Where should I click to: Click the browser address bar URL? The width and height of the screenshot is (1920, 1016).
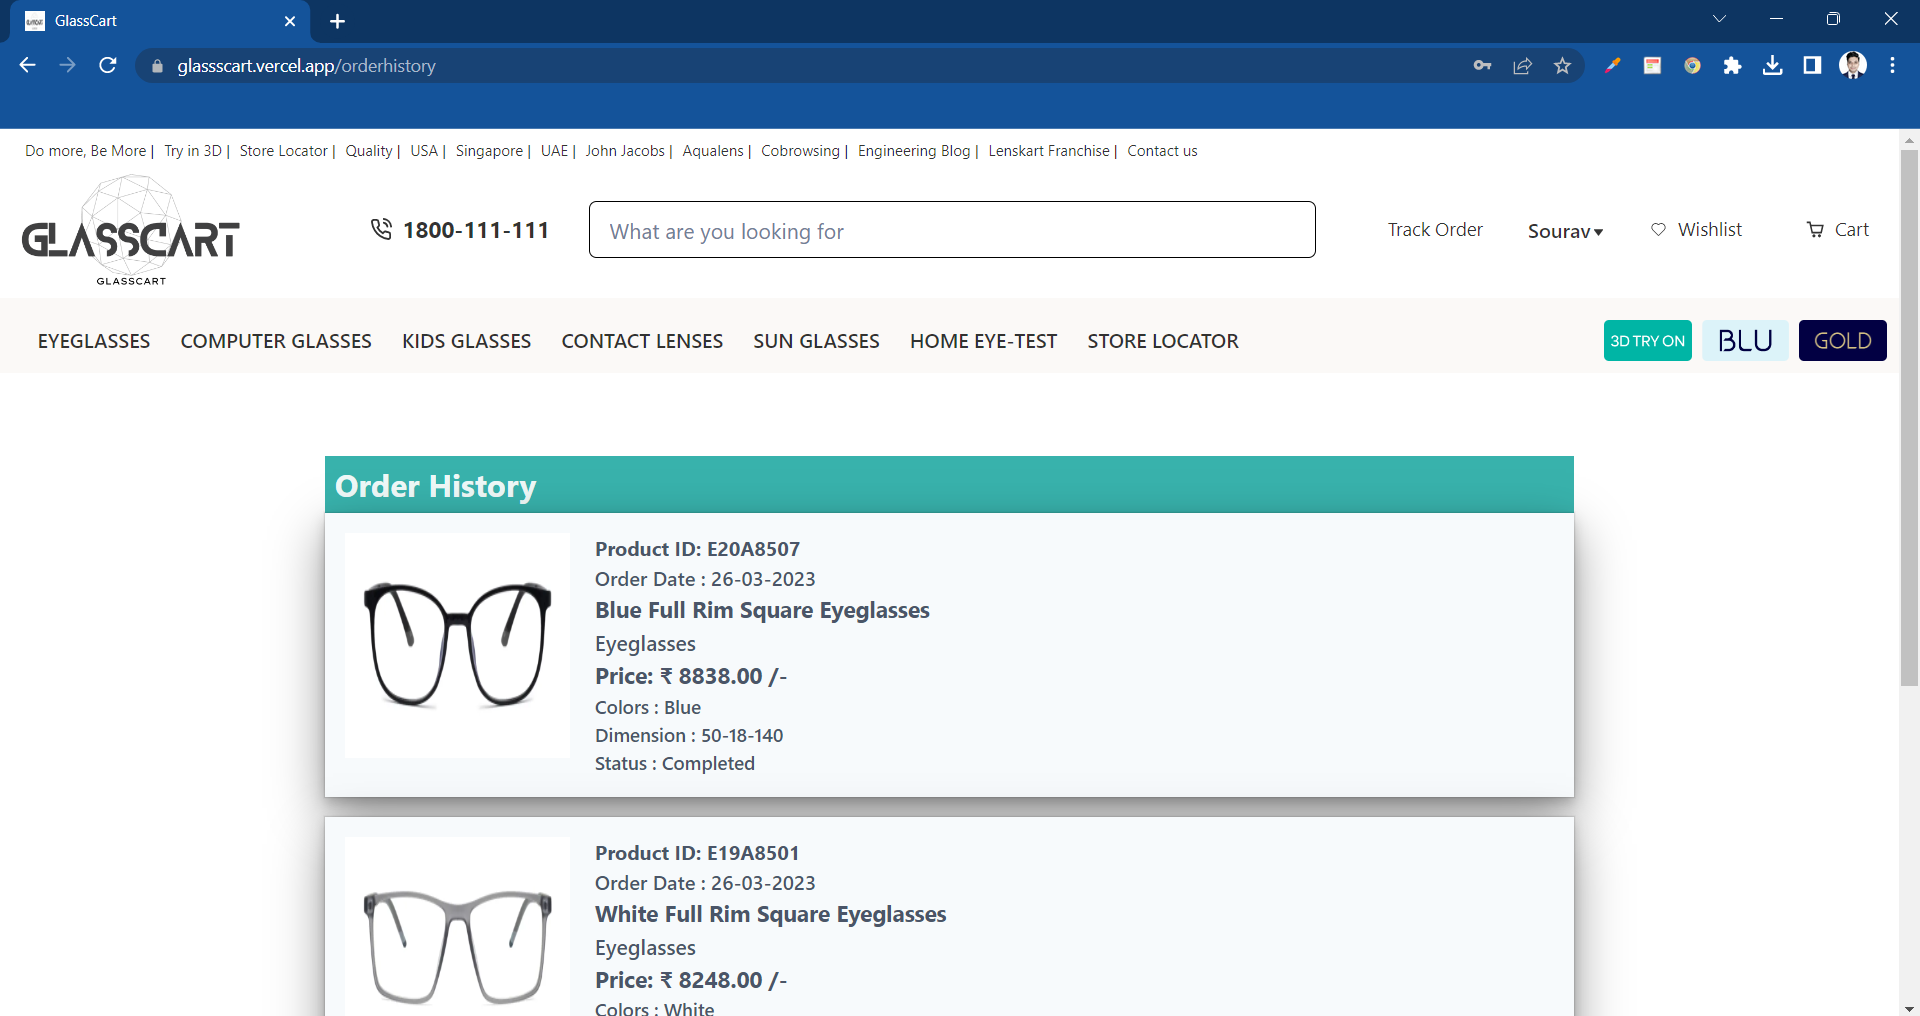click(x=306, y=66)
